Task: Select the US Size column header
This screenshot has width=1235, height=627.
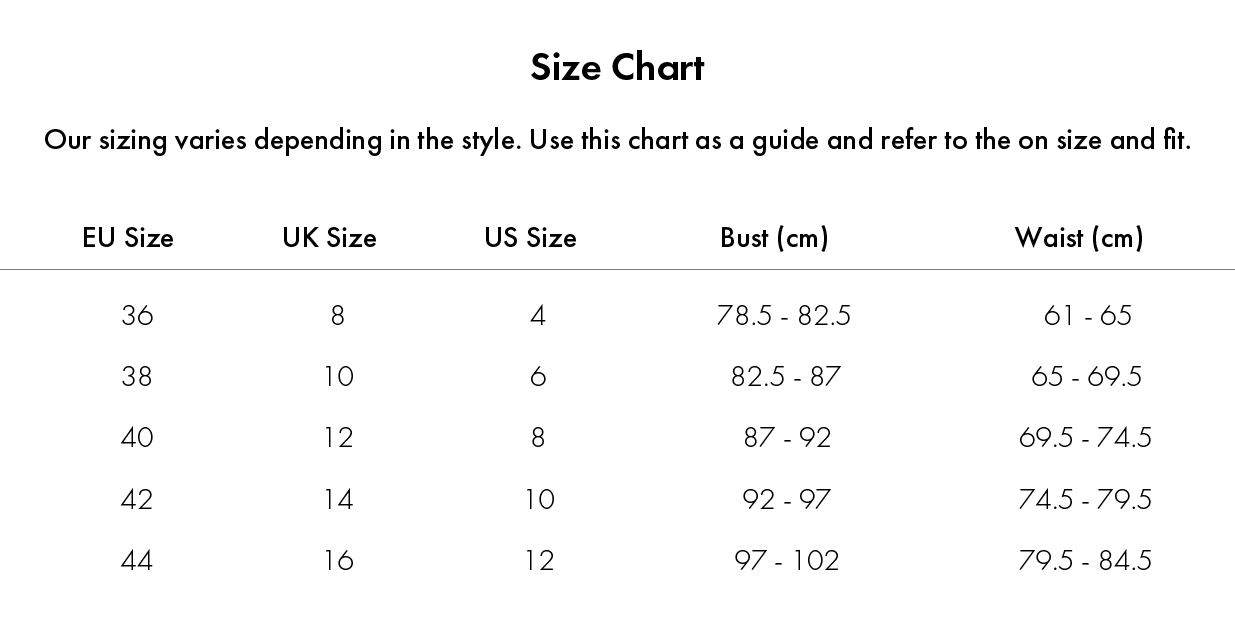Action: pos(530,238)
